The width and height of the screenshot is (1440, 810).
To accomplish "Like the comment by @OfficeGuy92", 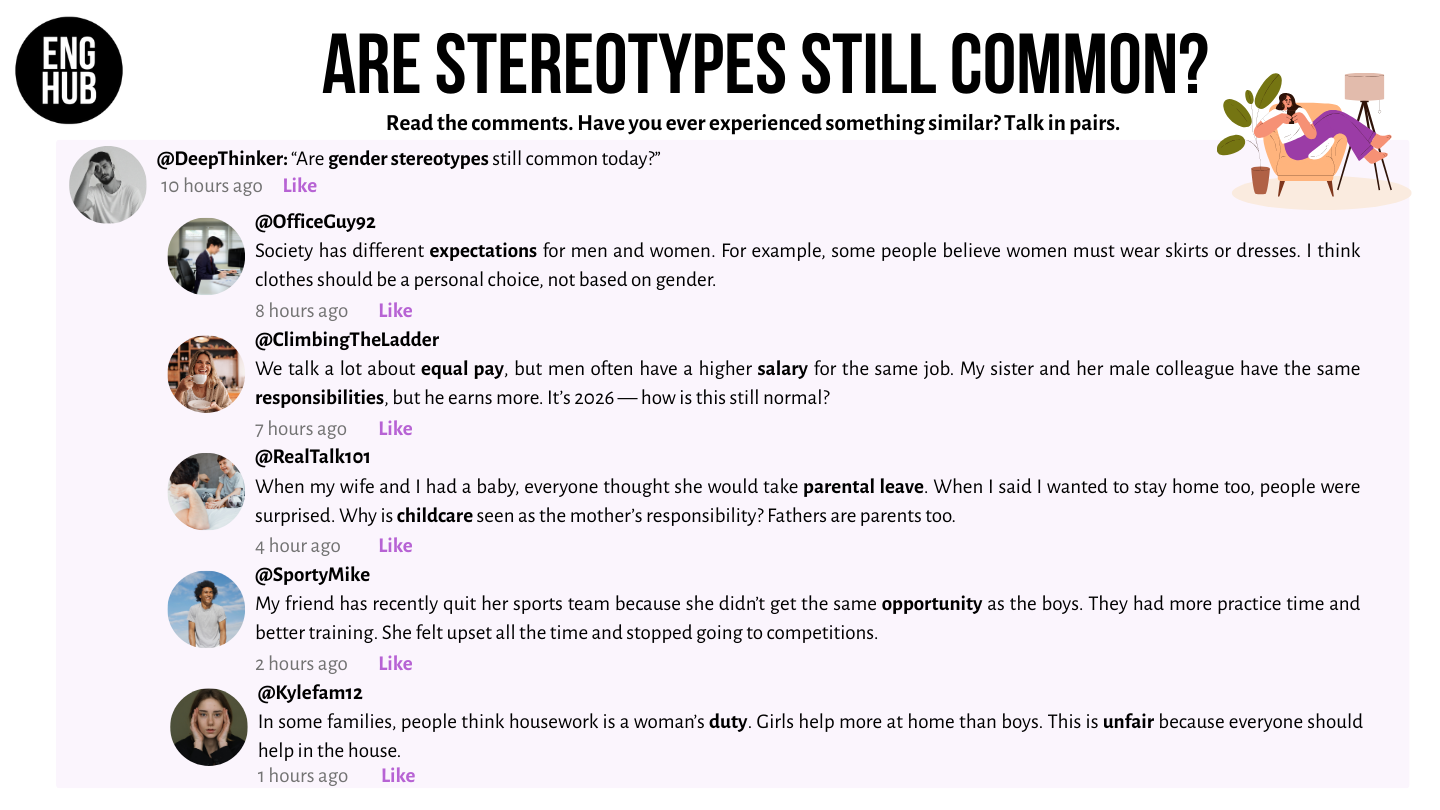I will [x=395, y=310].
